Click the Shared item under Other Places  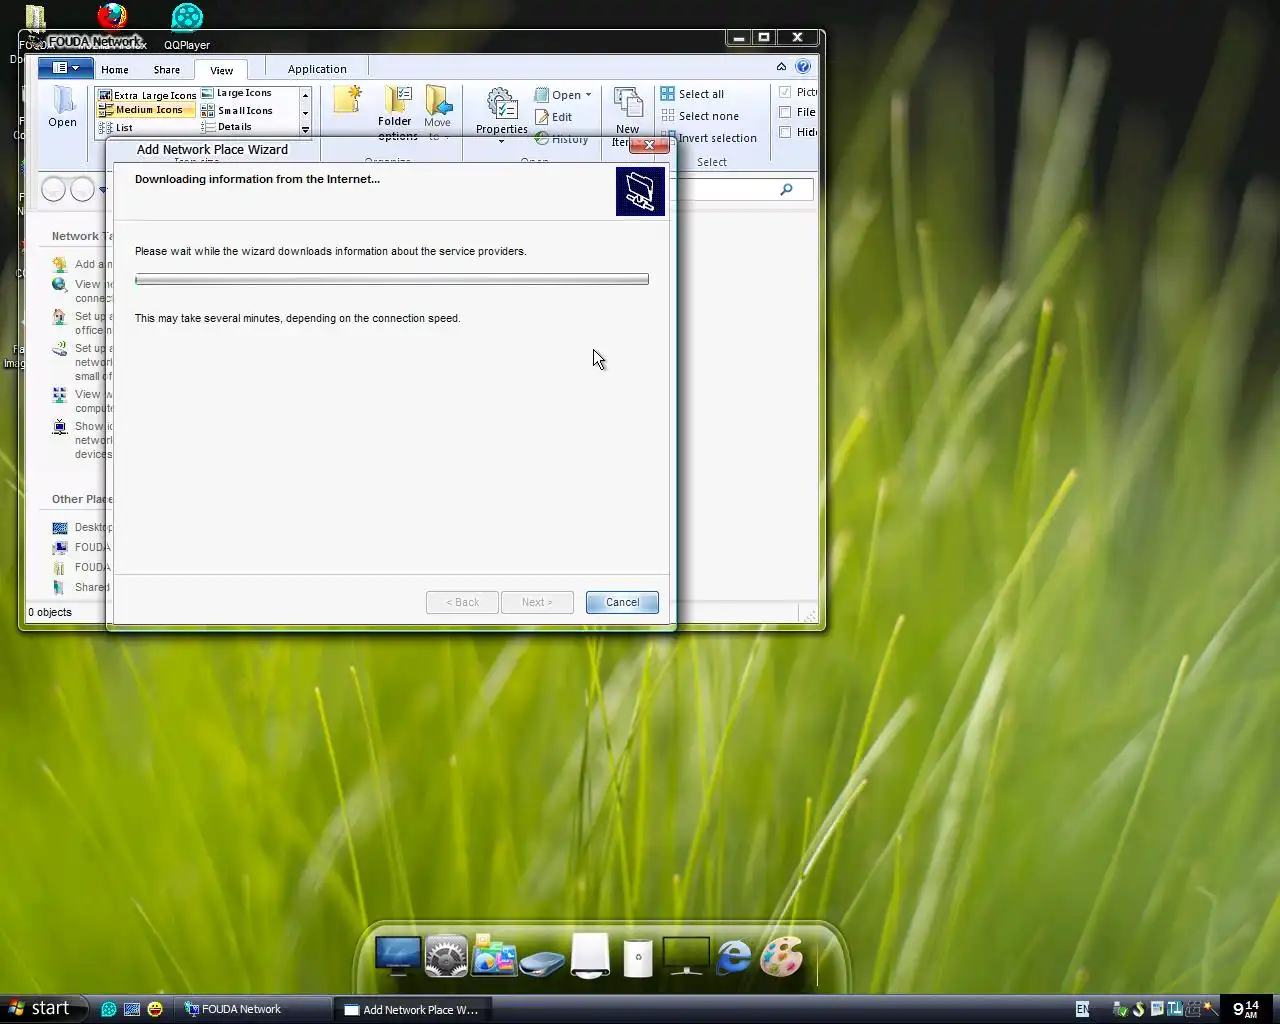pos(81,587)
